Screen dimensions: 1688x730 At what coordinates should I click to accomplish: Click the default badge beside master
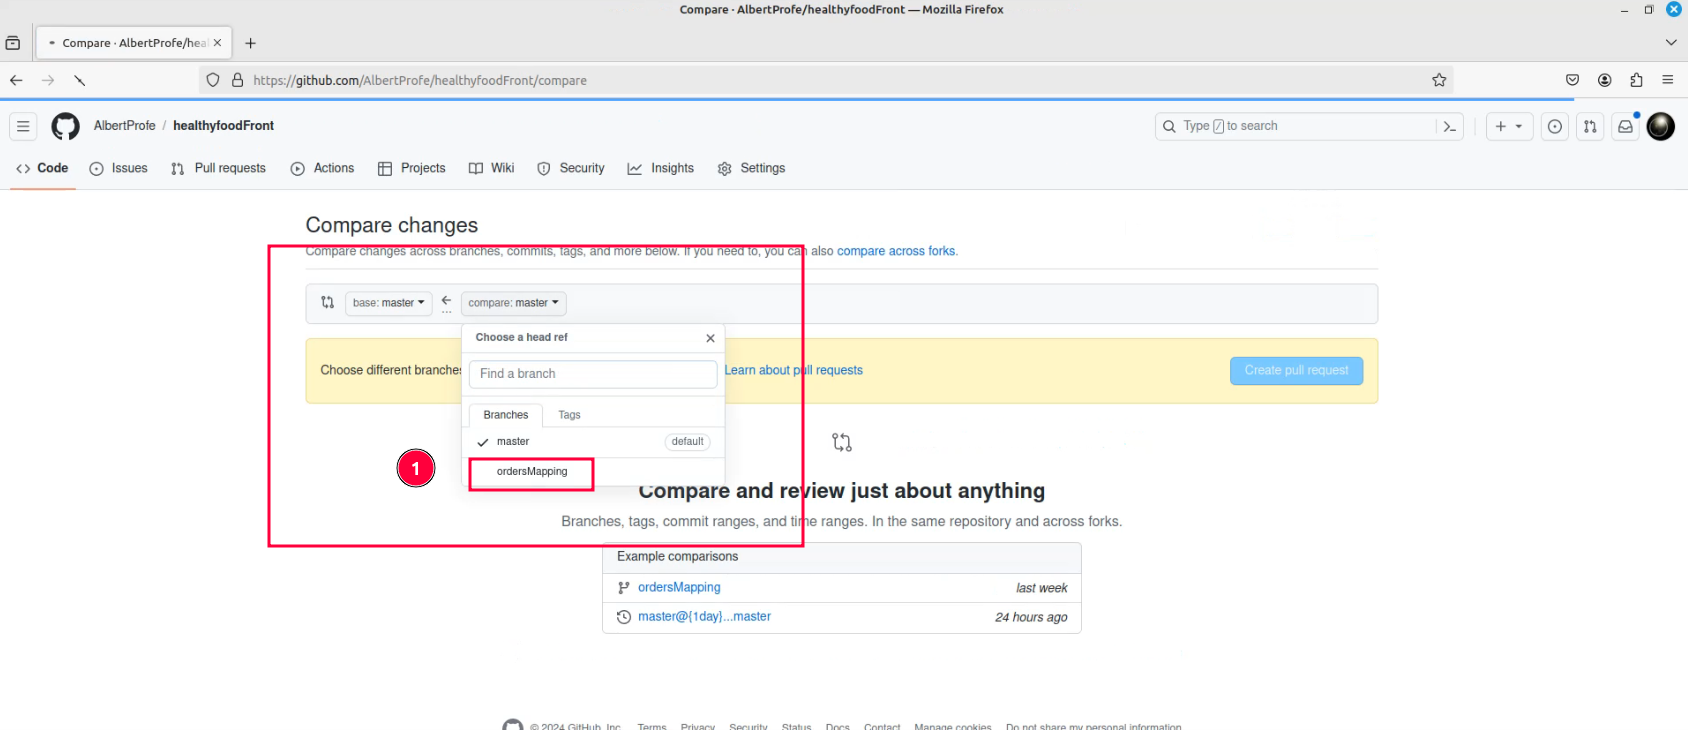coord(688,442)
